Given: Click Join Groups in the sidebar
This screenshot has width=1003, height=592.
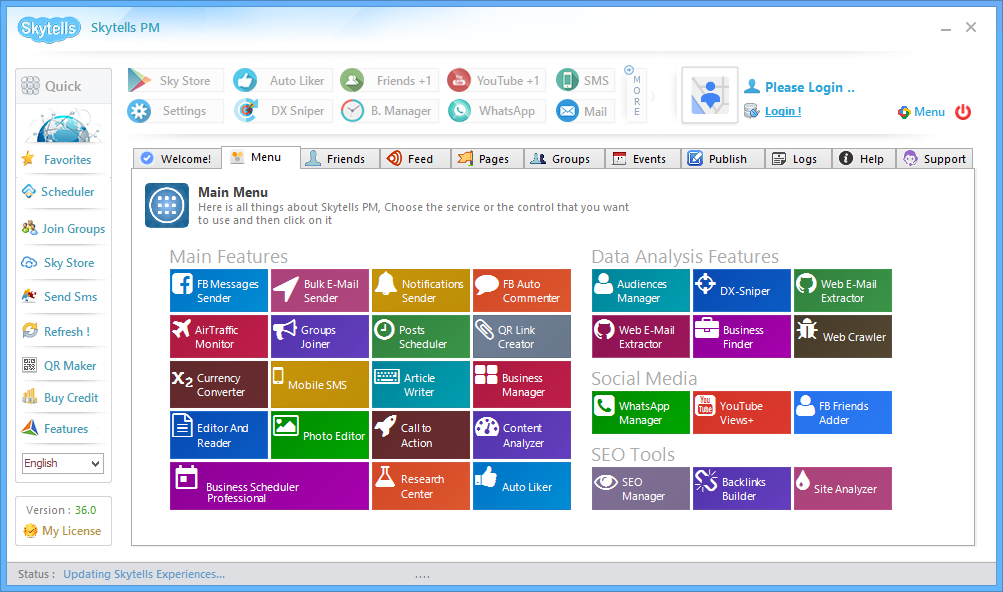Looking at the screenshot, I should [63, 228].
